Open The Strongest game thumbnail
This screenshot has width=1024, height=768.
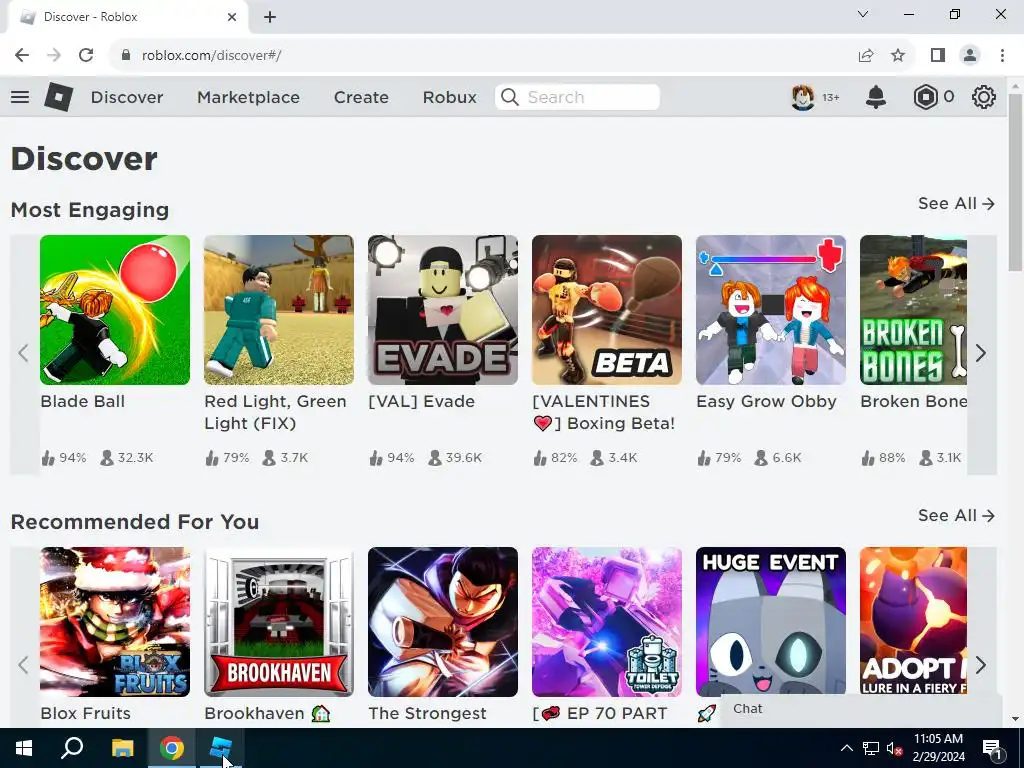(x=443, y=622)
